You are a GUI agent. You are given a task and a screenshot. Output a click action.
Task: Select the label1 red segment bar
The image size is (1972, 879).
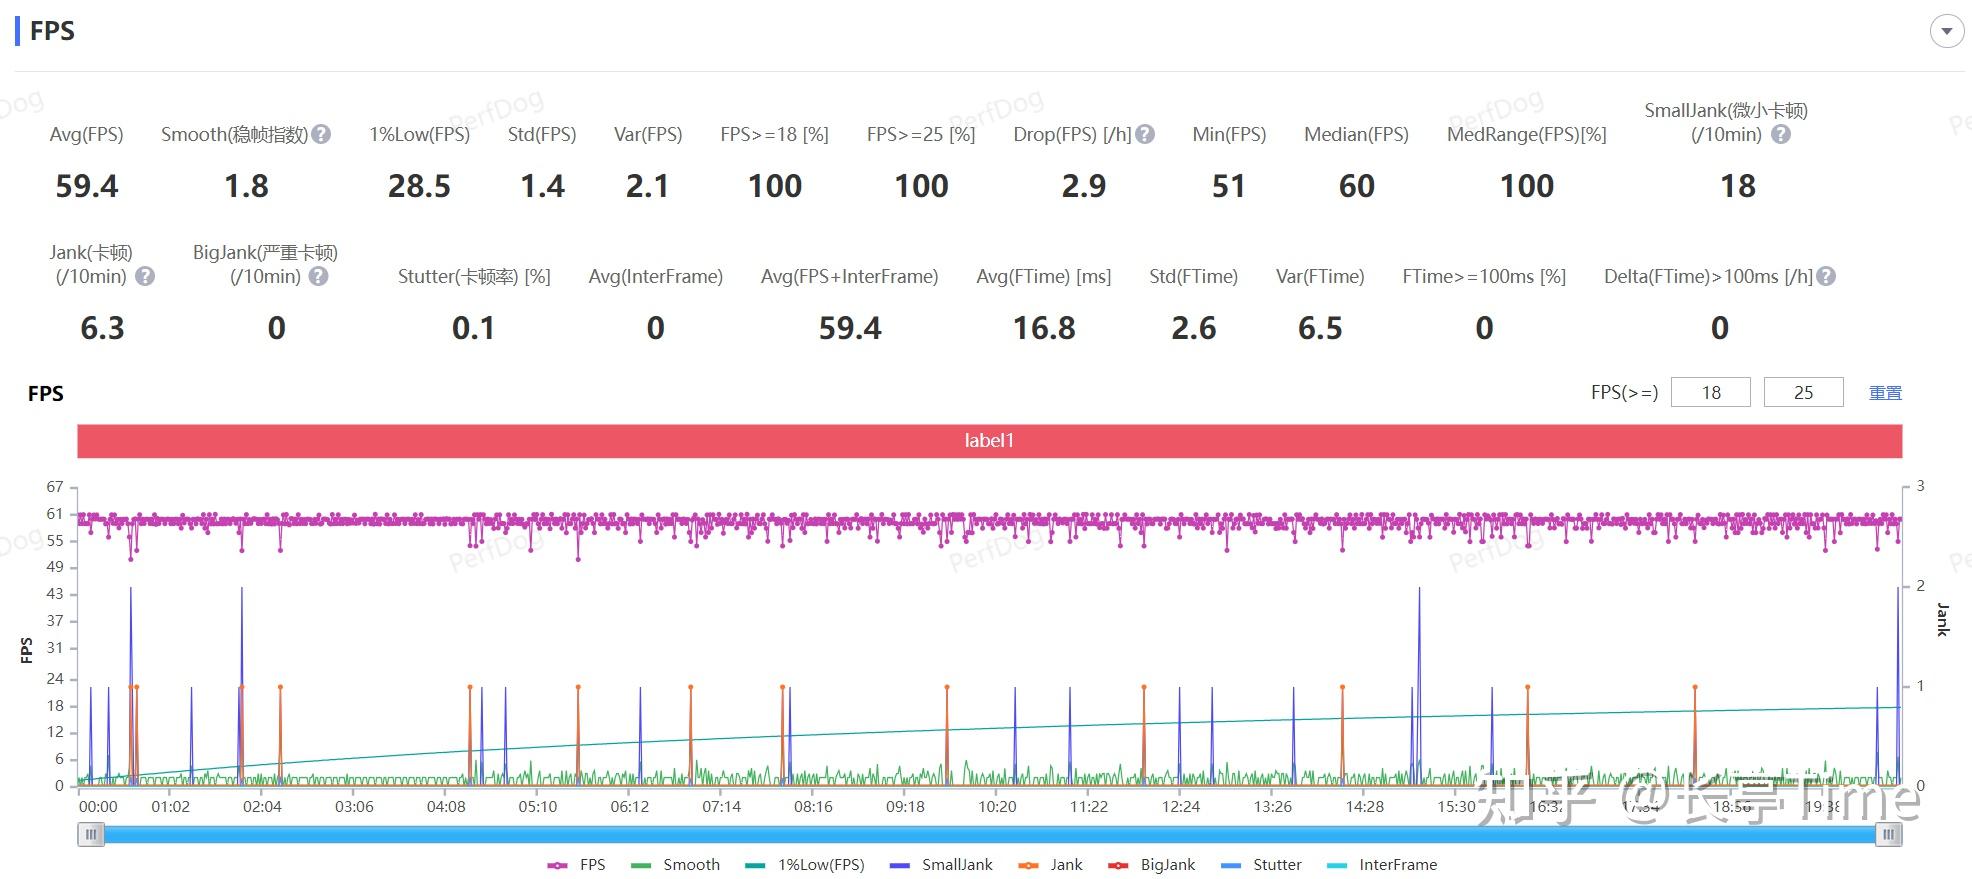[x=989, y=441]
